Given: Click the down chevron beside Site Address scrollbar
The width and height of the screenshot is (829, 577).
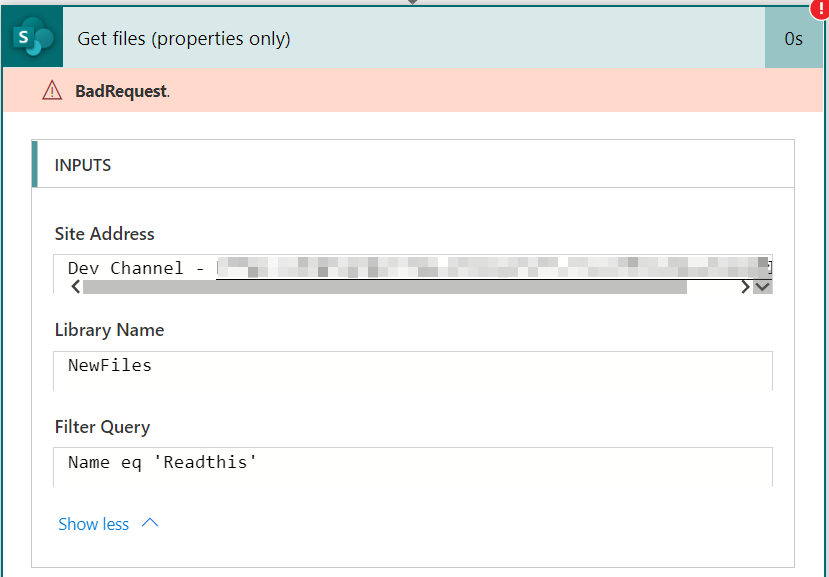Looking at the screenshot, I should click(x=763, y=287).
